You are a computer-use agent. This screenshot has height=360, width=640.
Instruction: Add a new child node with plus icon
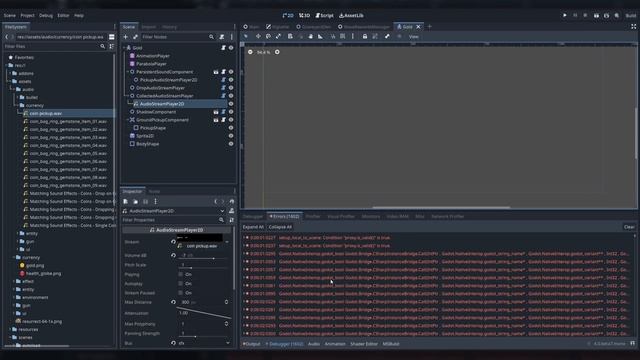(x=125, y=37)
